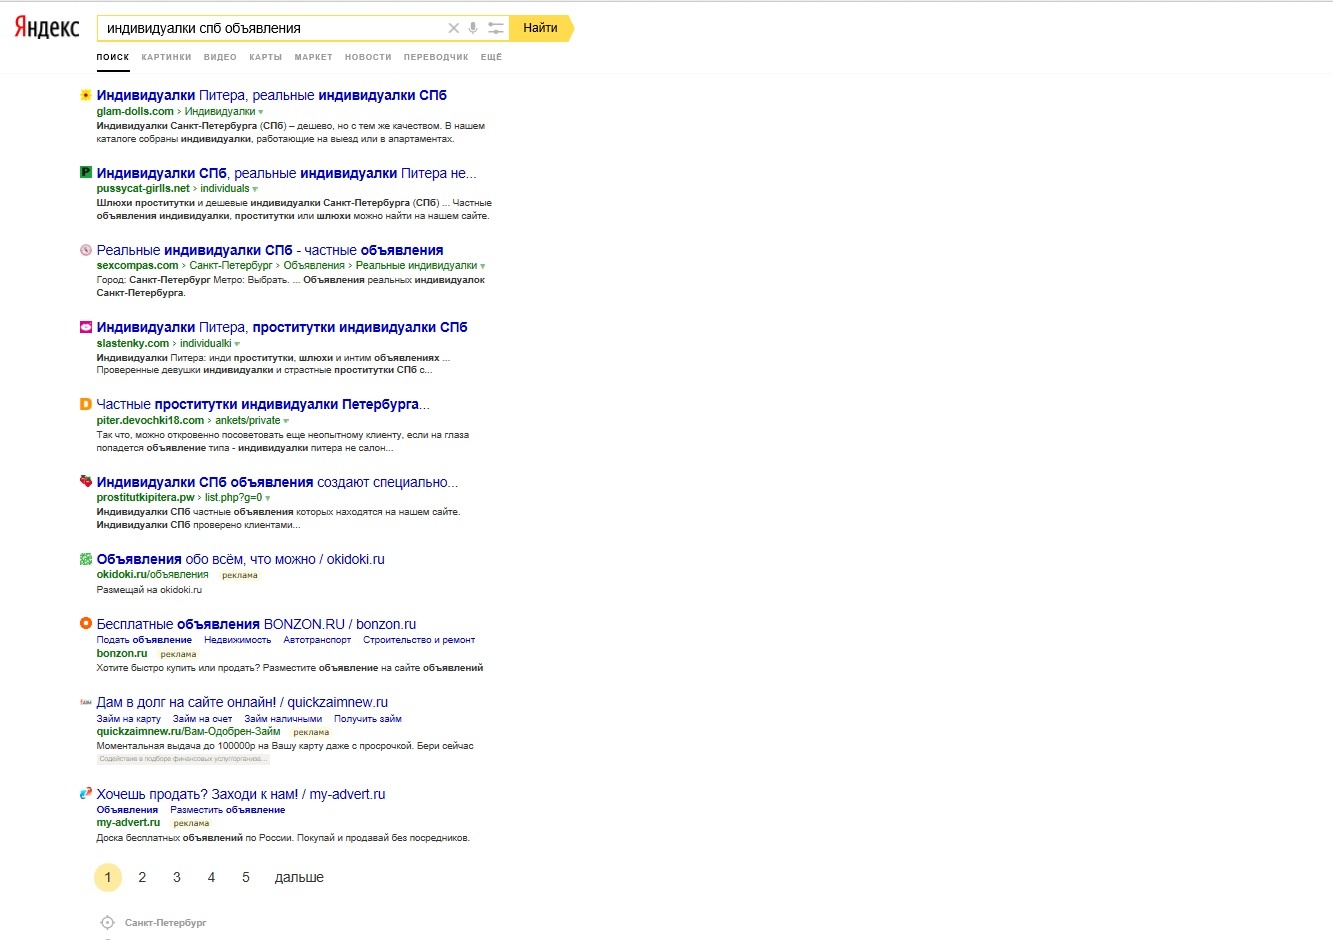Open the Маркет tab
This screenshot has width=1333, height=940.
pyautogui.click(x=314, y=57)
